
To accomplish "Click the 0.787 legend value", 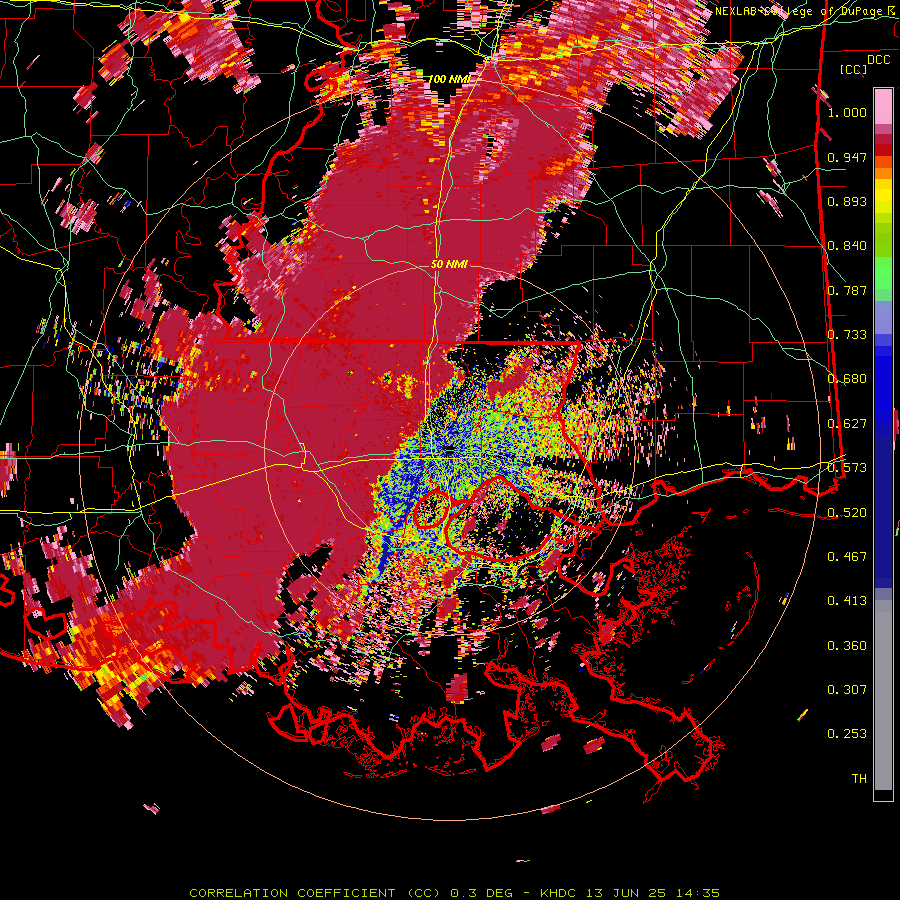I will coord(847,290).
